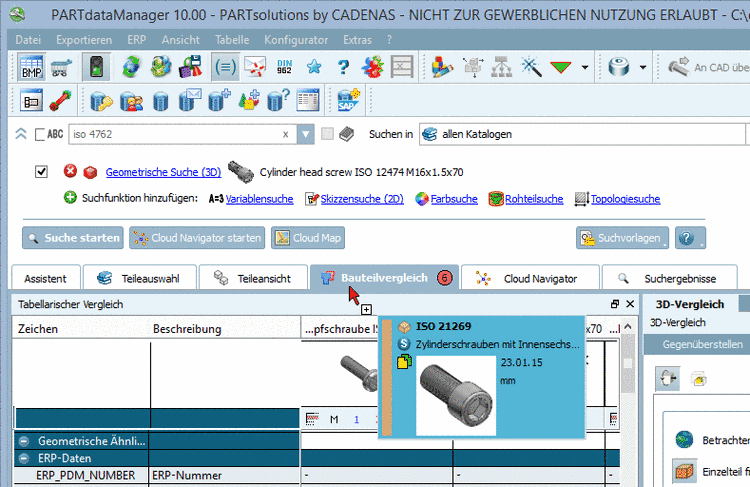Click the SAP toolbar icon
Screen dimensions: 750x487
348,100
